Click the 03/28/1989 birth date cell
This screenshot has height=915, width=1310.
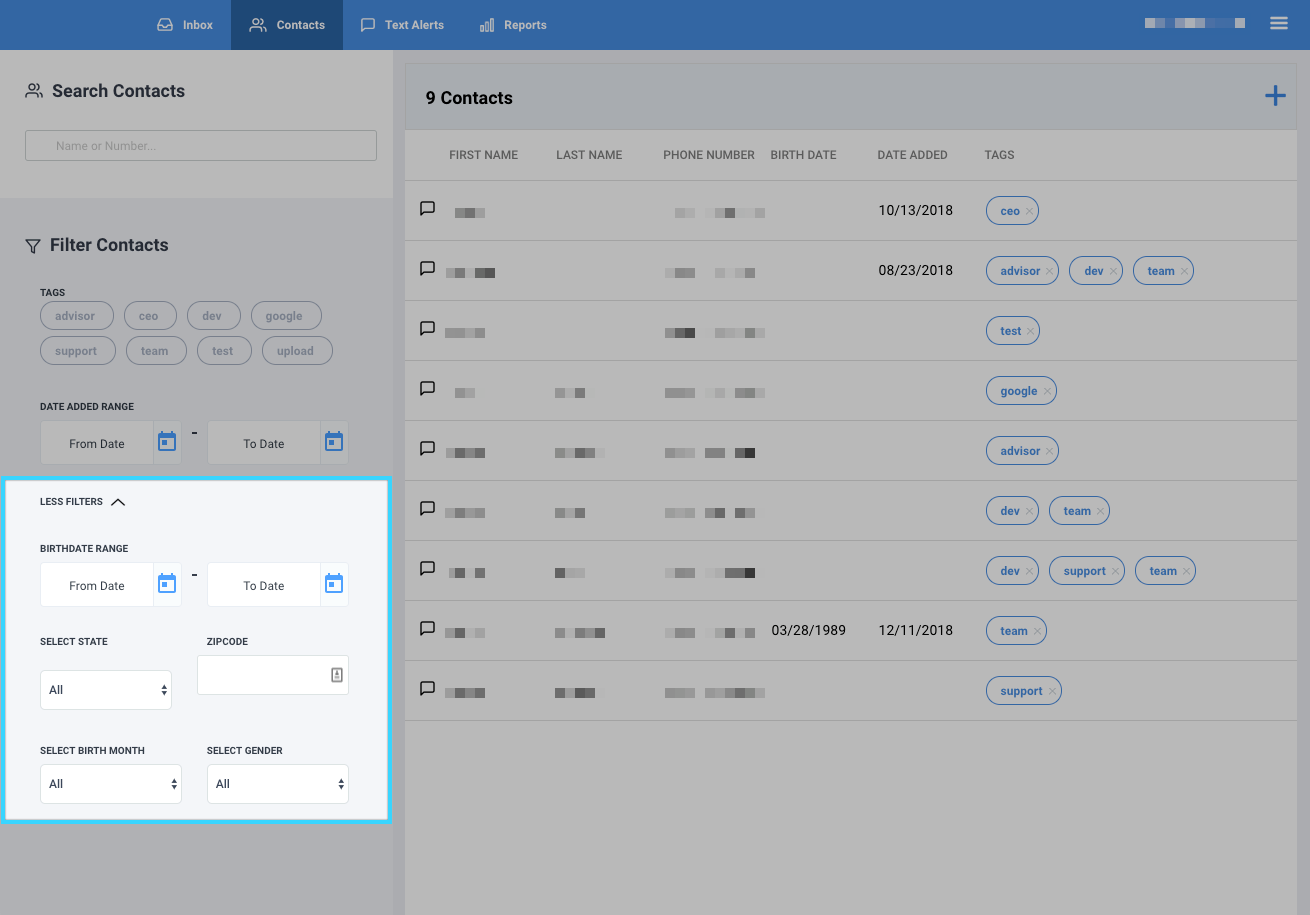tap(809, 630)
